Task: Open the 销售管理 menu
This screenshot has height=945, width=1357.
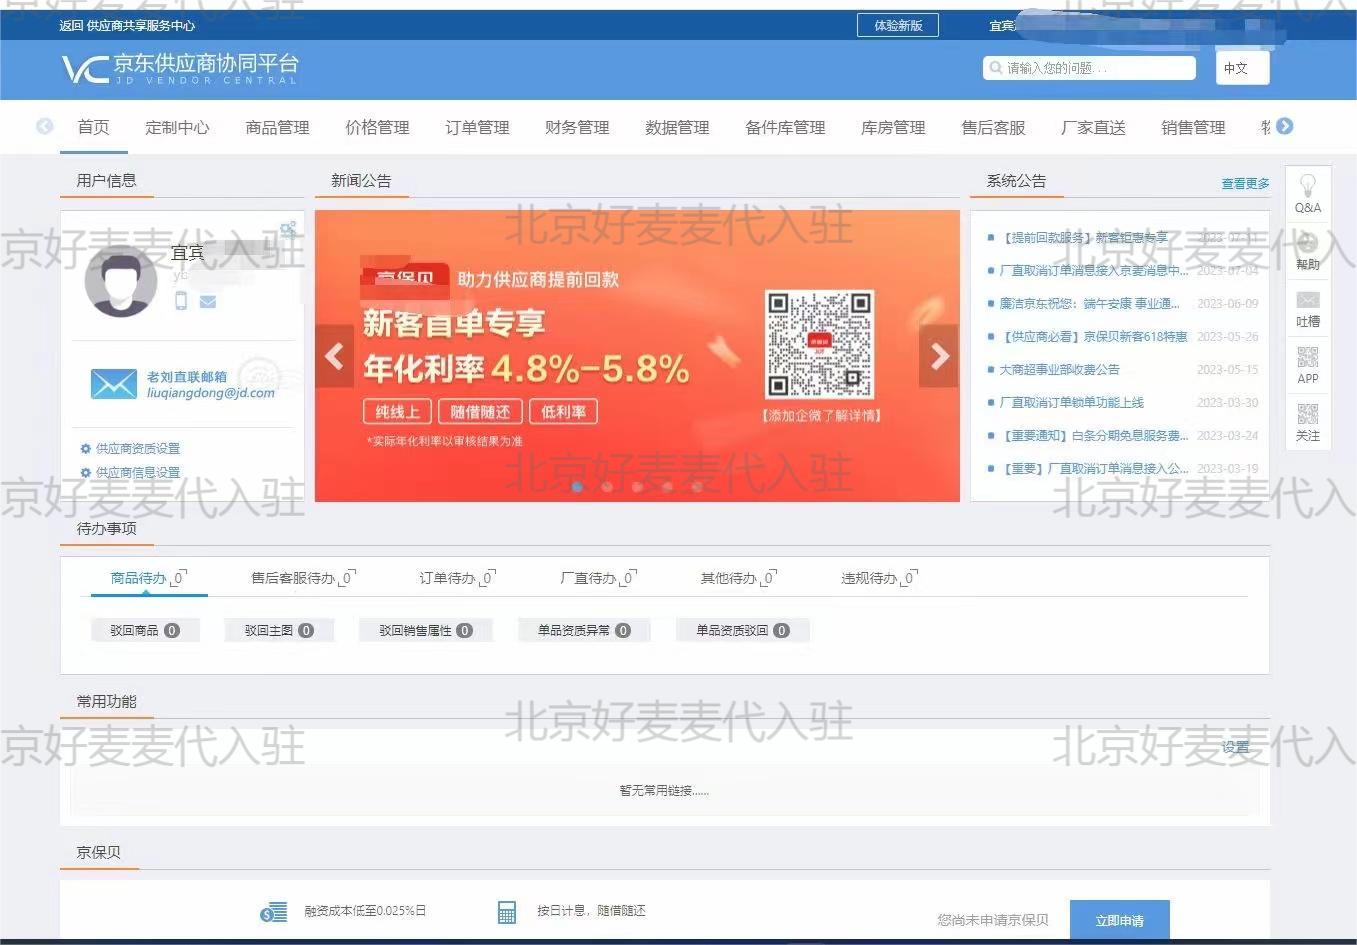Action: coord(1193,127)
